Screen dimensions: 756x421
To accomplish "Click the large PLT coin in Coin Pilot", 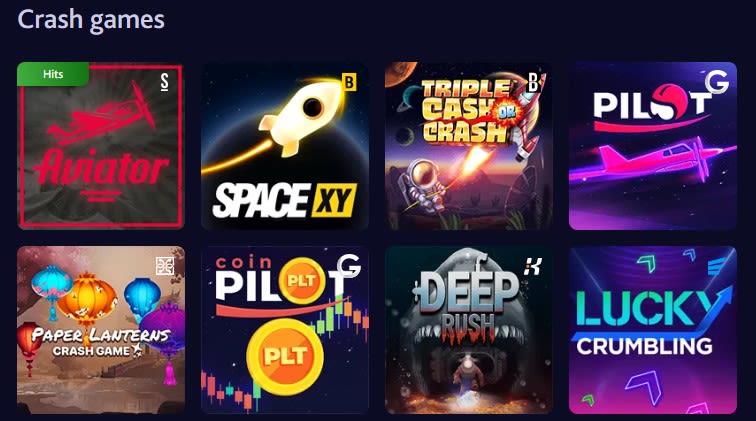I will tap(285, 356).
